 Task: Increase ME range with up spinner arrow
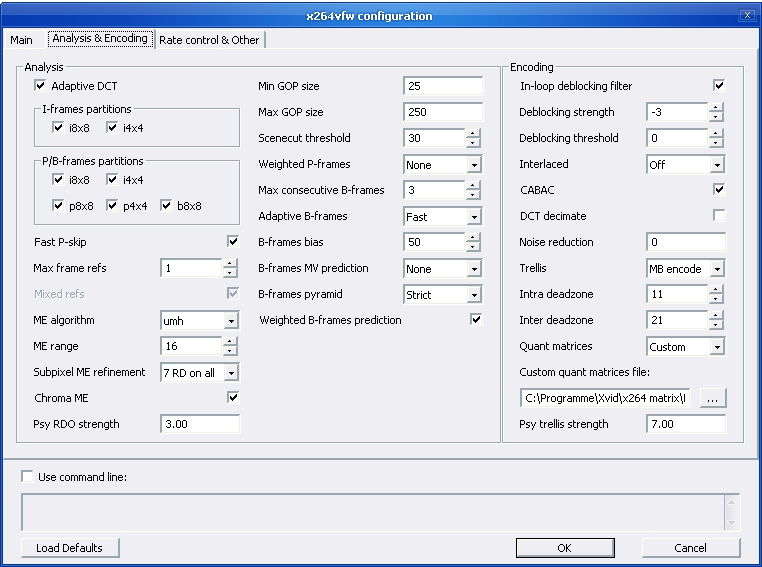point(230,341)
